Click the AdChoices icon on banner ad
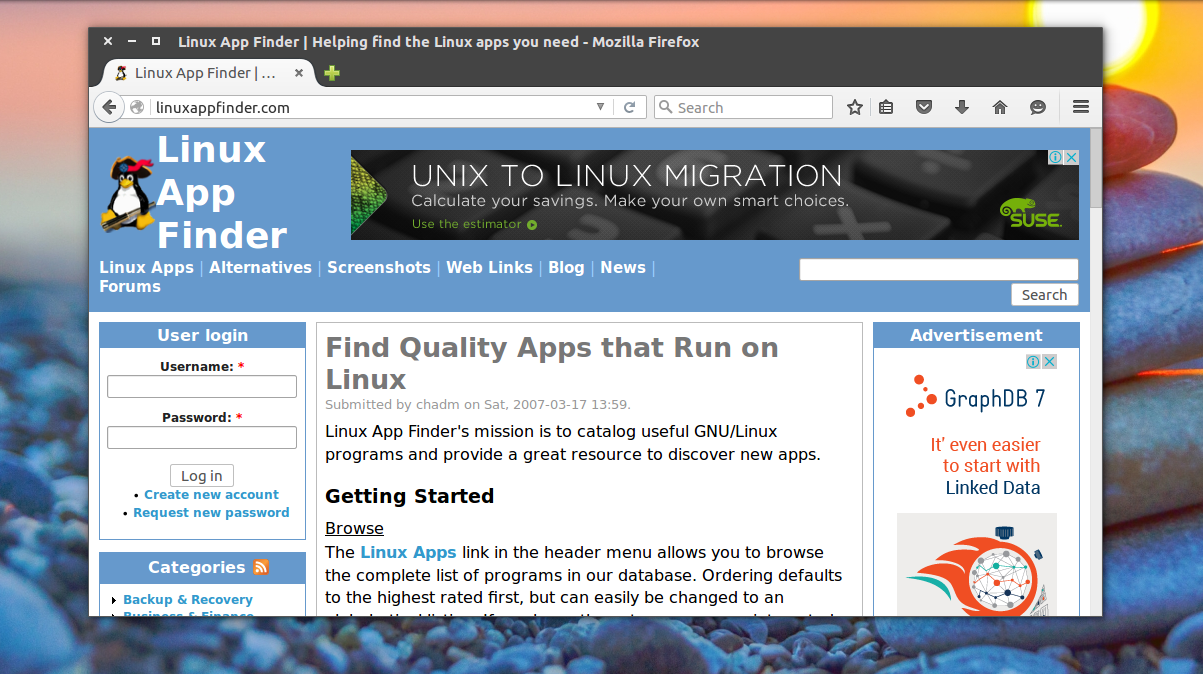 tap(1056, 158)
